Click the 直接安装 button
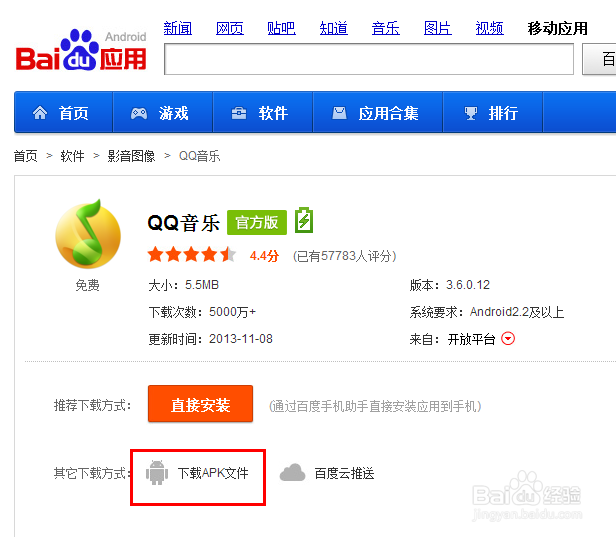Viewport: 616px width, 537px height. point(200,404)
